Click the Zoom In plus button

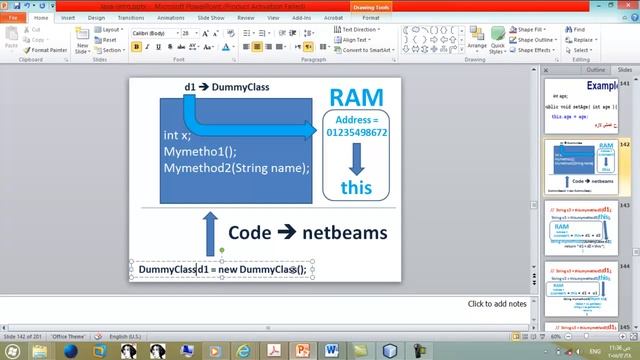pyautogui.click(x=622, y=336)
